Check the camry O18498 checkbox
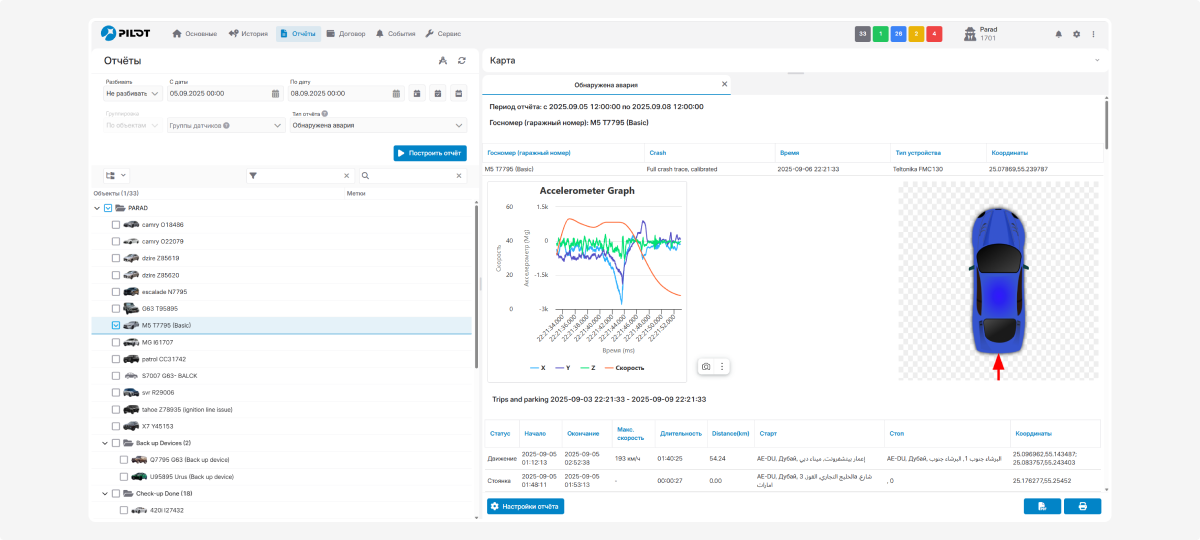 (x=116, y=225)
